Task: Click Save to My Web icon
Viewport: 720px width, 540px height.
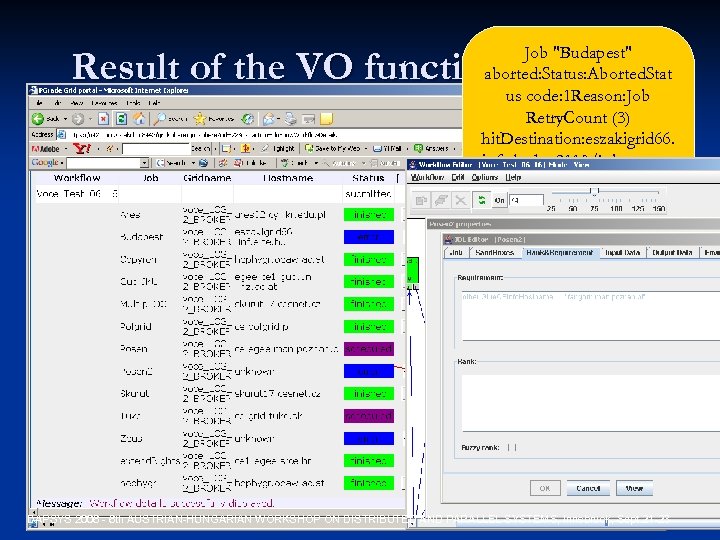Action: 309,148
